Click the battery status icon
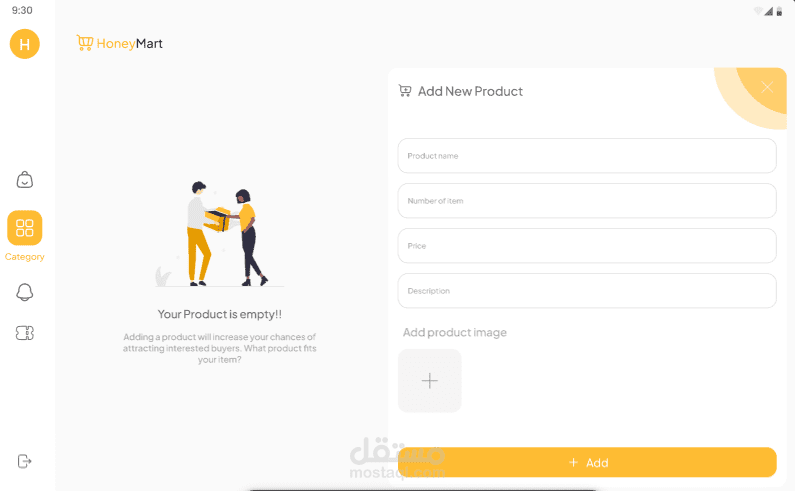Image resolution: width=795 pixels, height=491 pixels. [779, 11]
